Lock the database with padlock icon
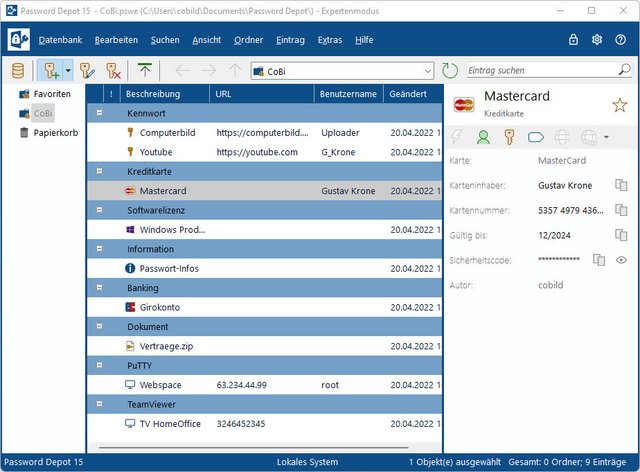Image resolution: width=640 pixels, height=472 pixels. tap(573, 40)
